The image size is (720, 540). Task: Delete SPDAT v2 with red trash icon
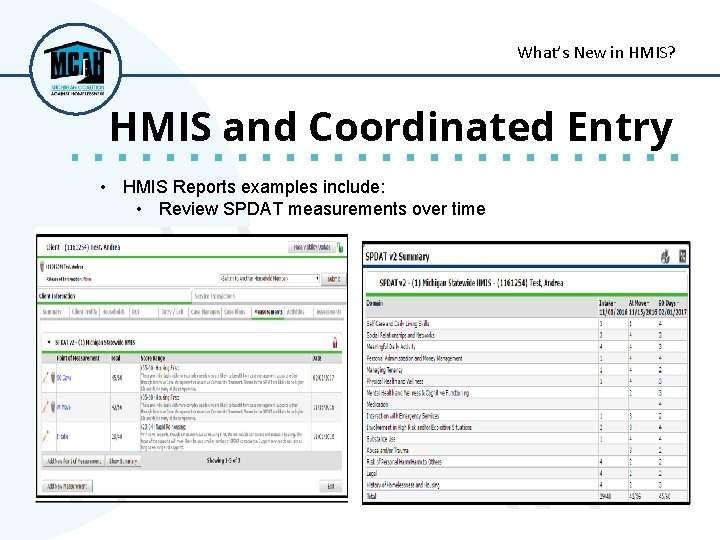(335, 343)
